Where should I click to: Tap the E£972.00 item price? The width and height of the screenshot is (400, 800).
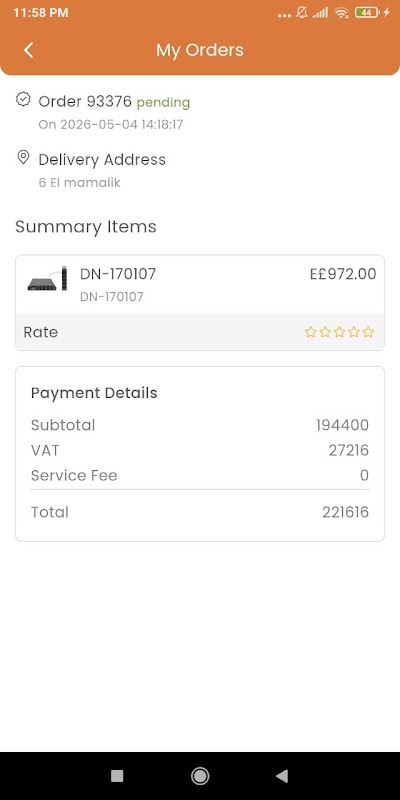(x=343, y=274)
